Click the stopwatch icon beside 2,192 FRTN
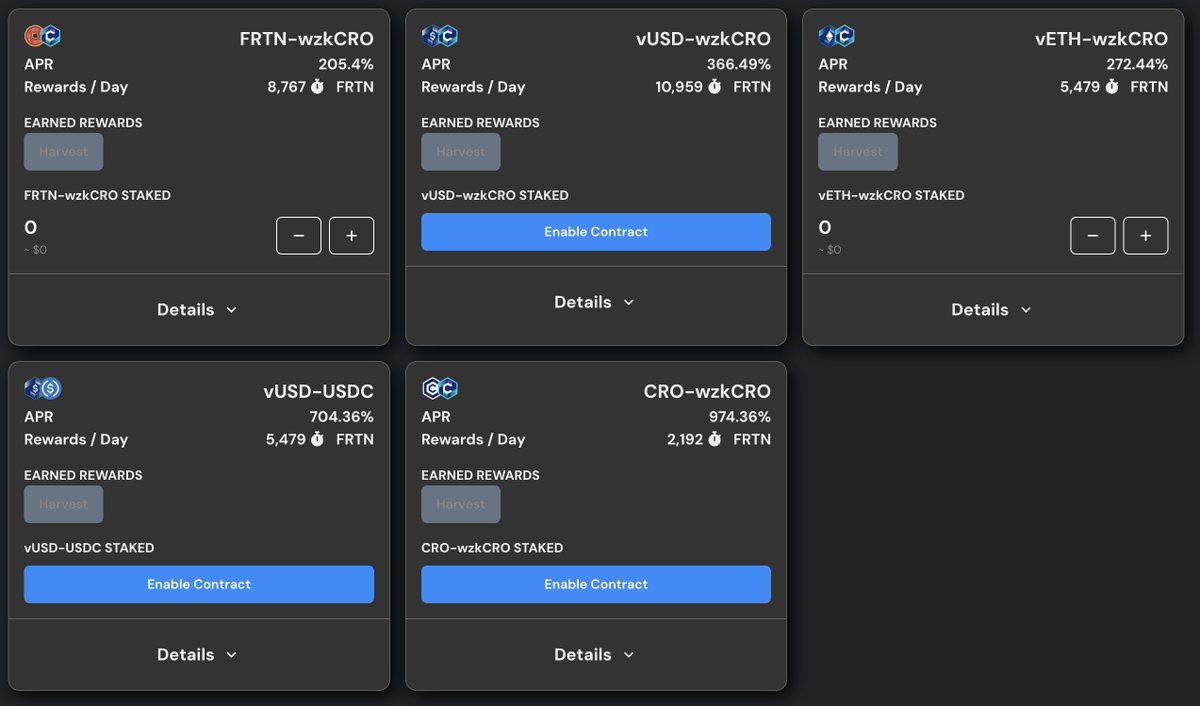Image resolution: width=1200 pixels, height=706 pixels. [x=714, y=439]
